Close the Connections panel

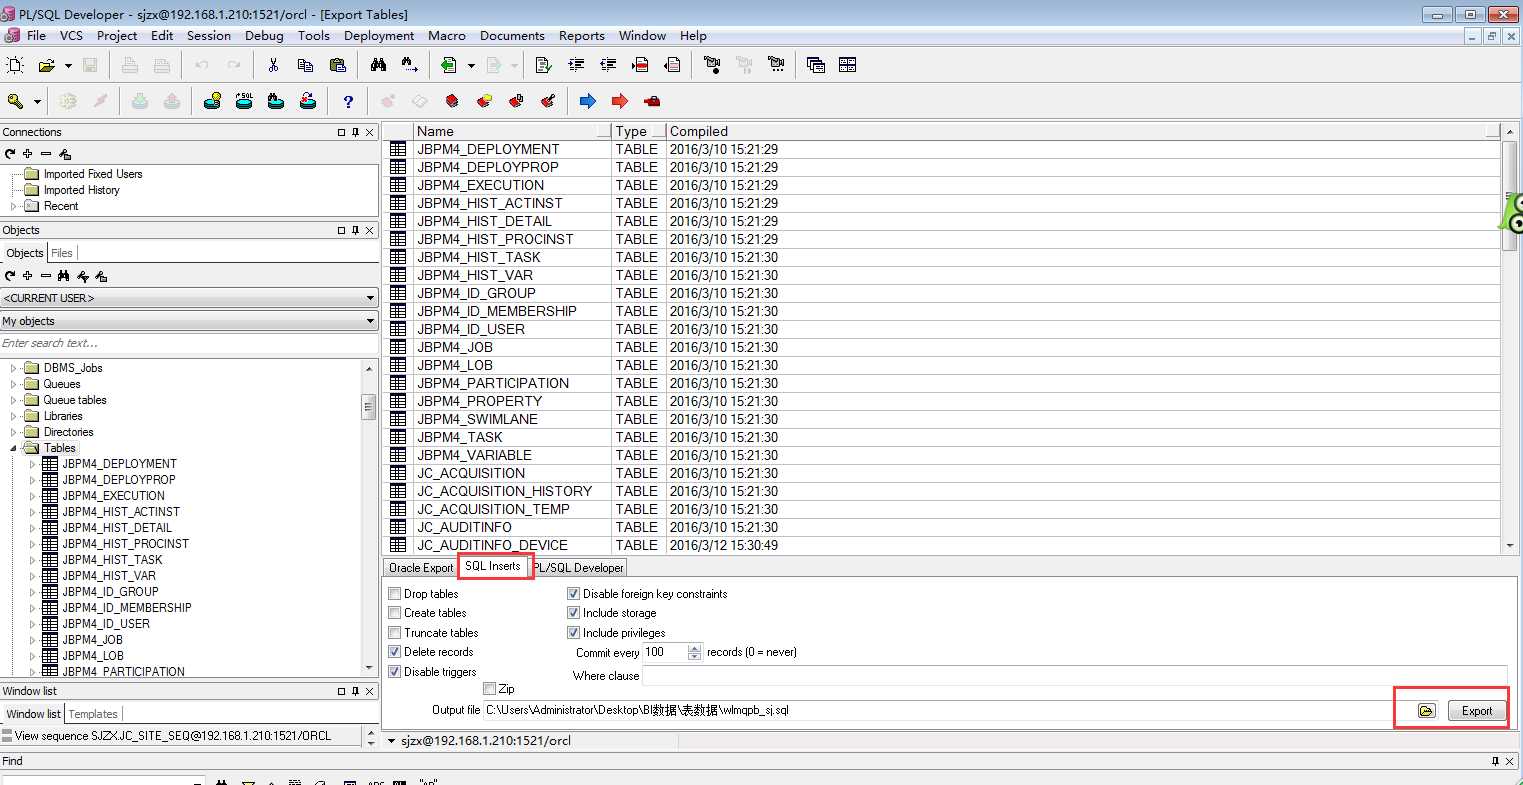(369, 132)
